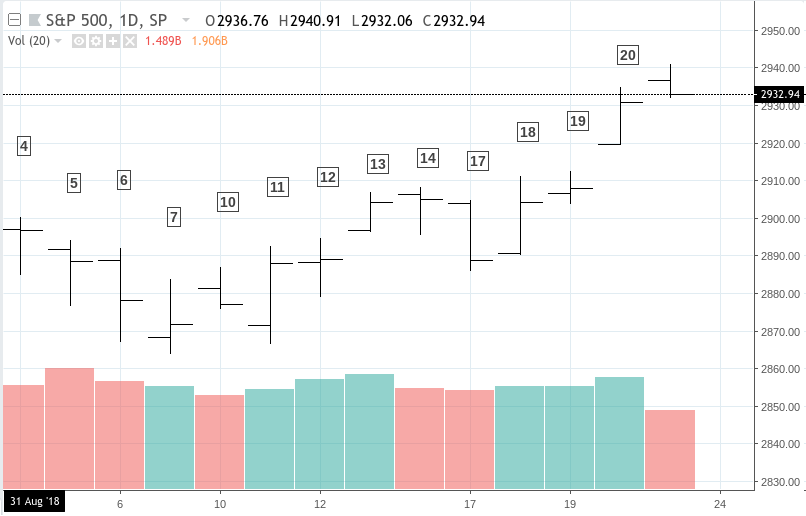The width and height of the screenshot is (806, 516).
Task: Select the boxed label 18 annotation
Action: point(528,132)
